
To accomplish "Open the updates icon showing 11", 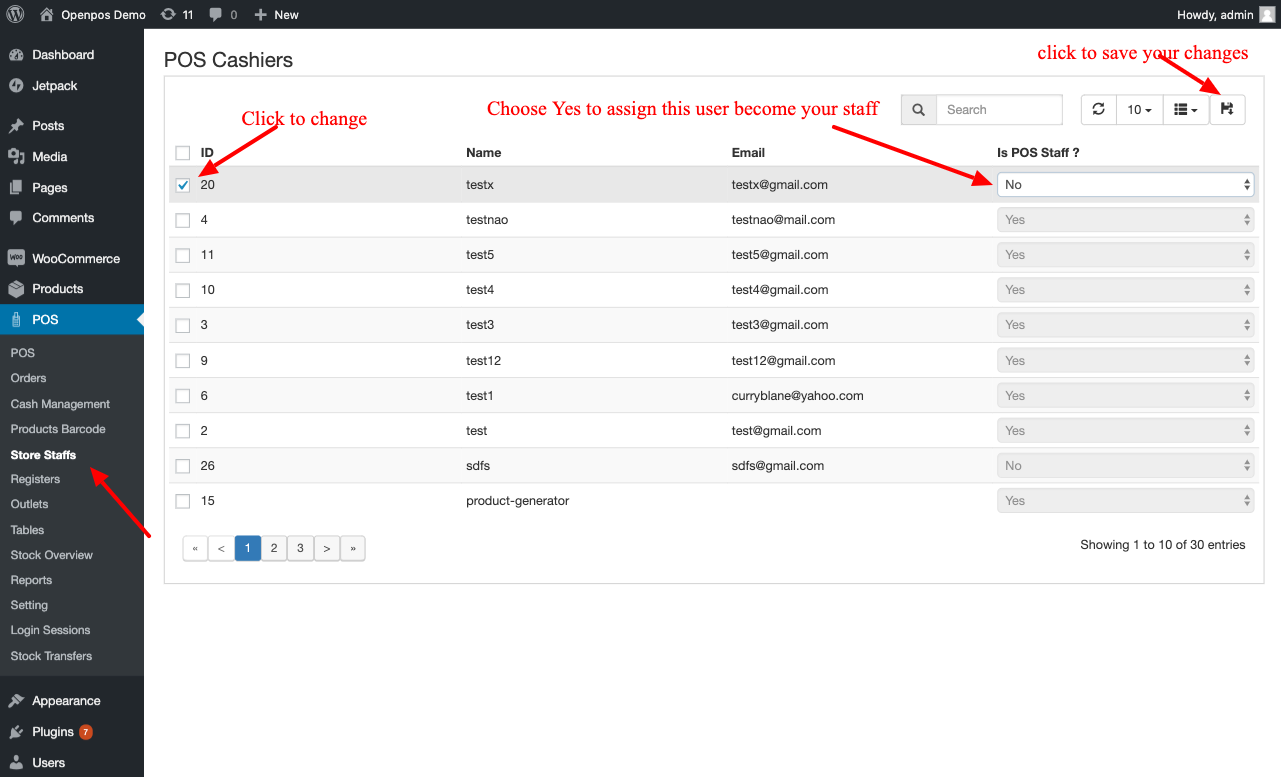I will (177, 15).
